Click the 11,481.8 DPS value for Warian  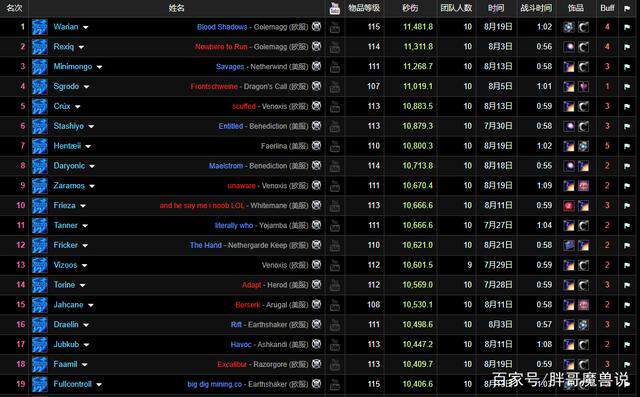point(418,27)
